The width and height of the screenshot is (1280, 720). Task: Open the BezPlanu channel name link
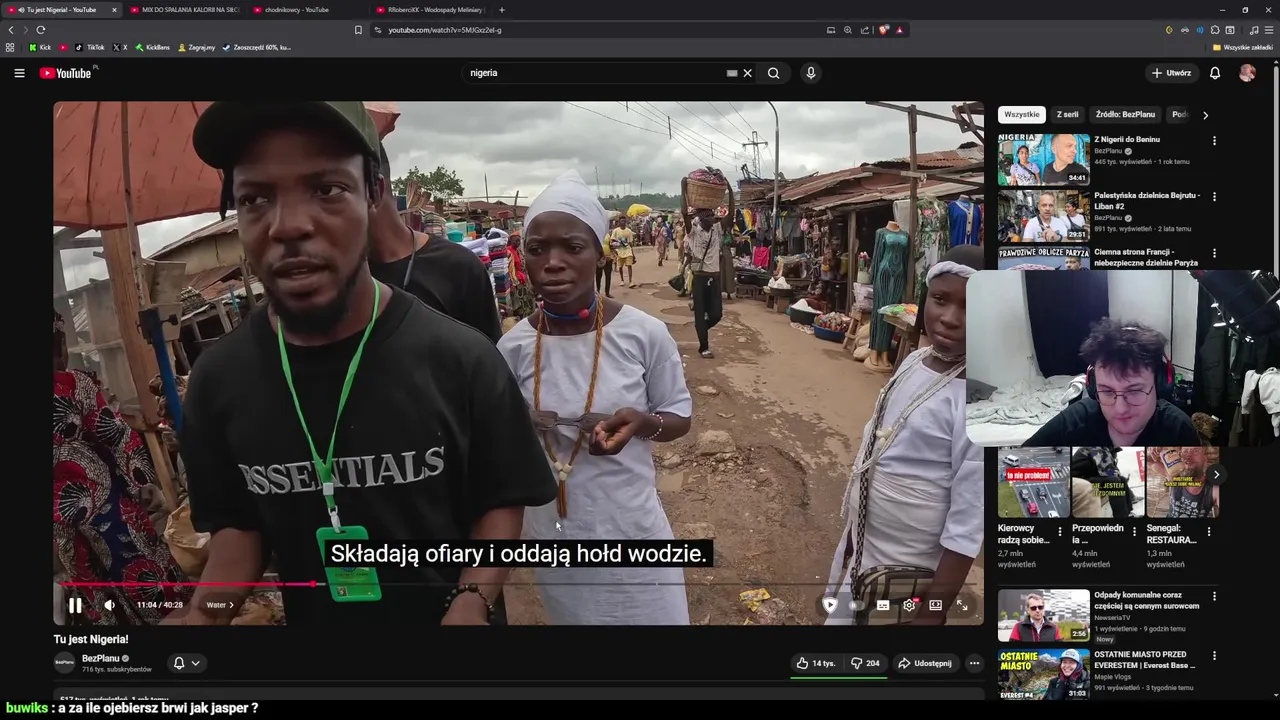pos(100,658)
